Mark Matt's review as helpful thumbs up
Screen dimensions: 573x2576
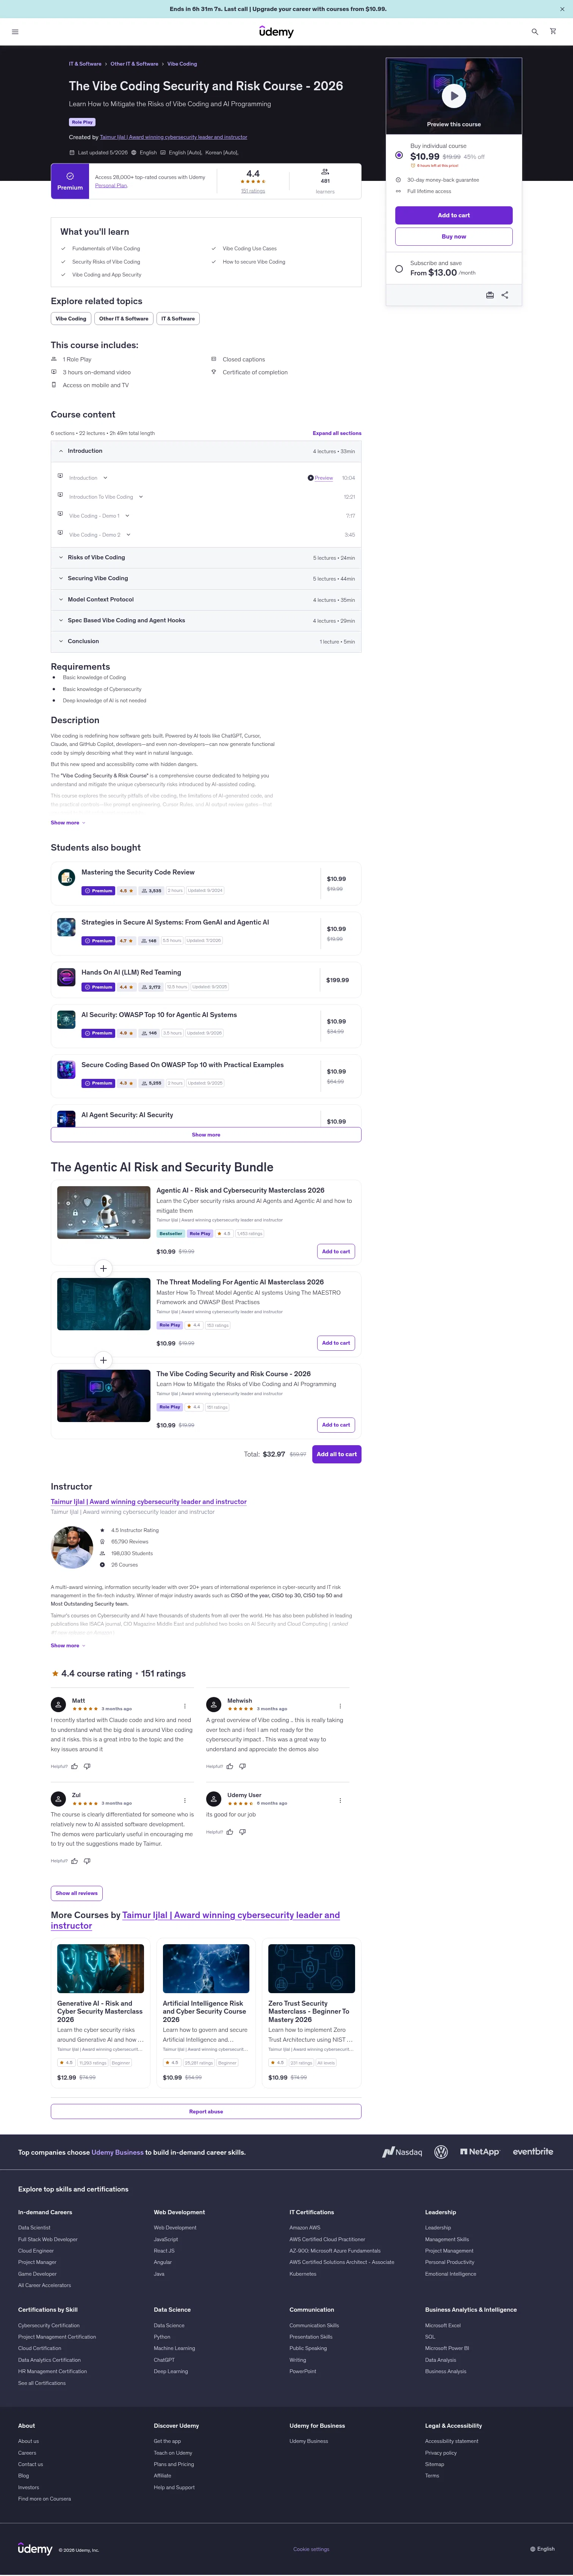click(x=74, y=1766)
